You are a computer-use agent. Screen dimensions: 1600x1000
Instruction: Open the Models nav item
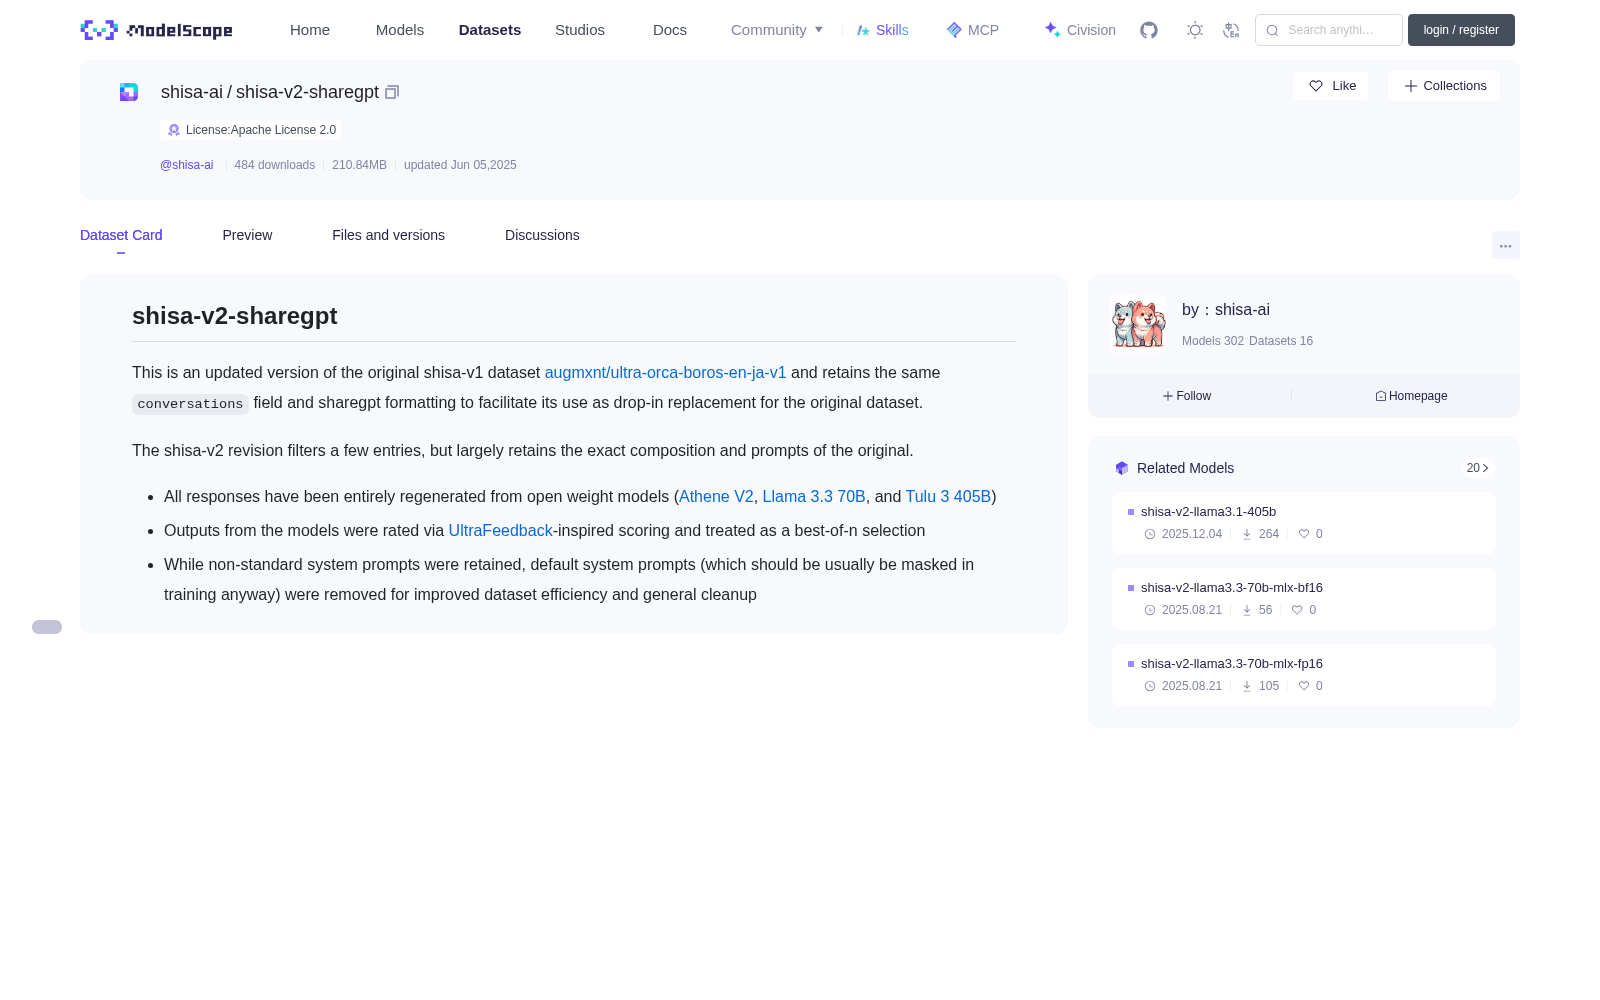[x=400, y=30]
